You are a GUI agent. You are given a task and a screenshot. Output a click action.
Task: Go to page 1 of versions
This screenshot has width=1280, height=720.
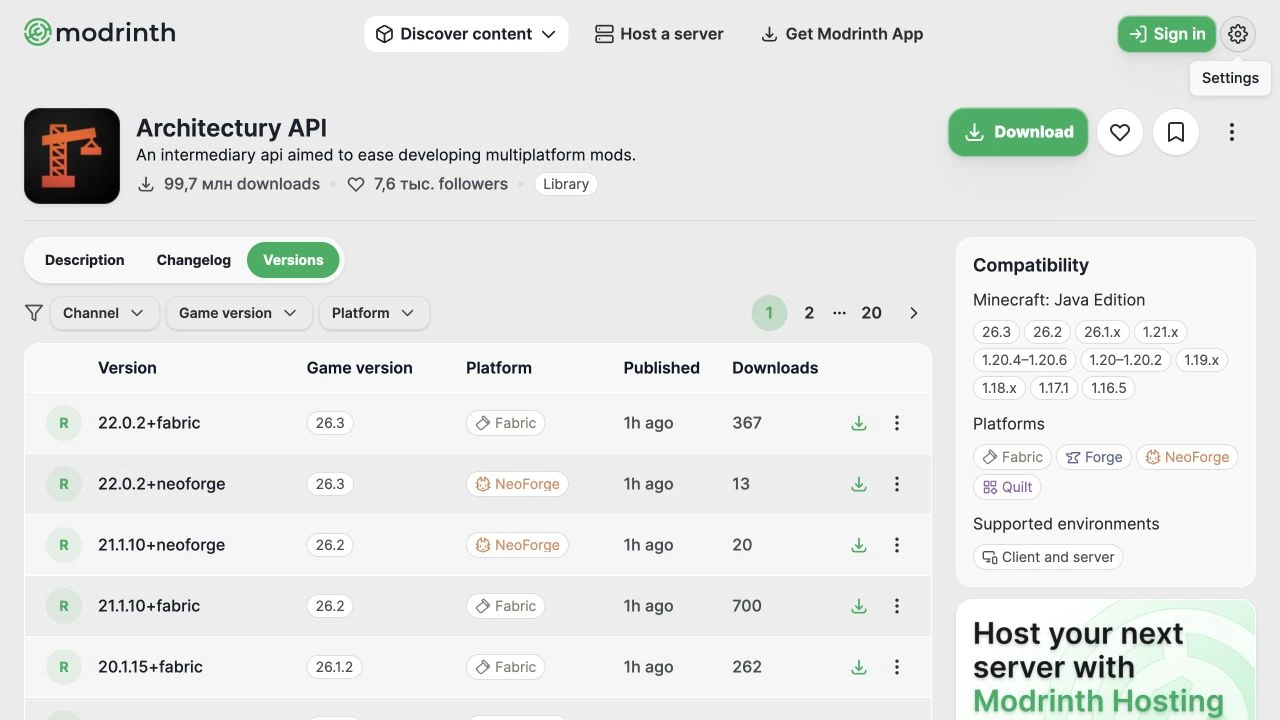pos(769,313)
